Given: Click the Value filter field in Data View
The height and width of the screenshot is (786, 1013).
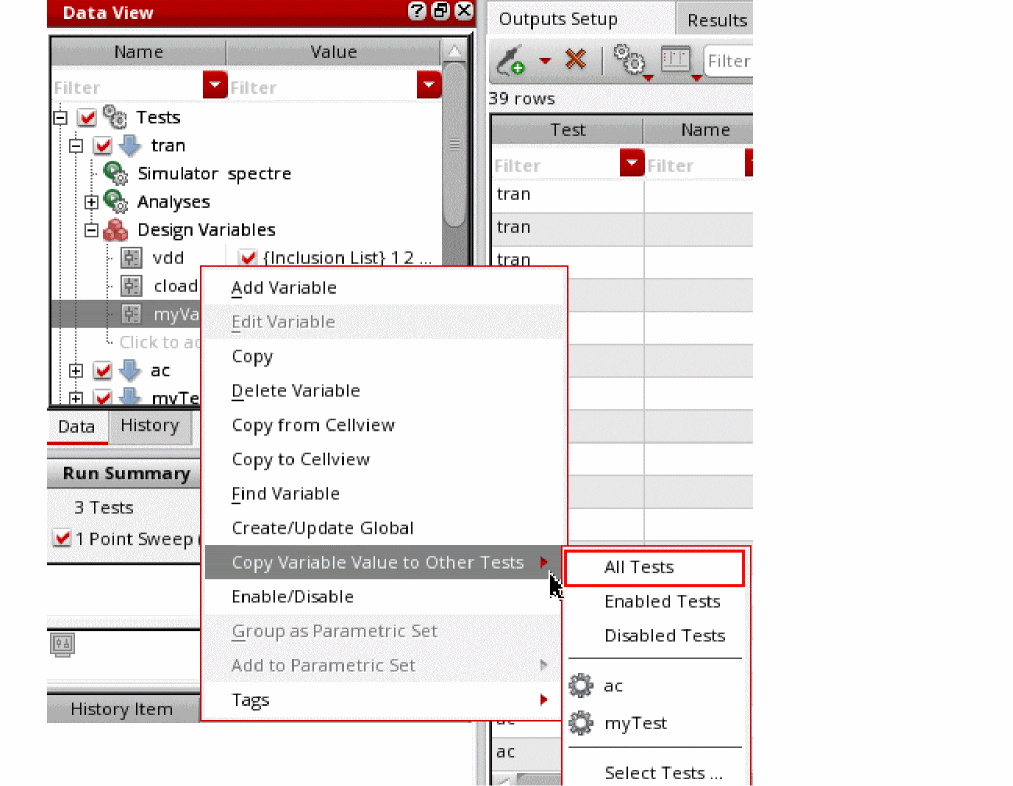Looking at the screenshot, I should 322,87.
